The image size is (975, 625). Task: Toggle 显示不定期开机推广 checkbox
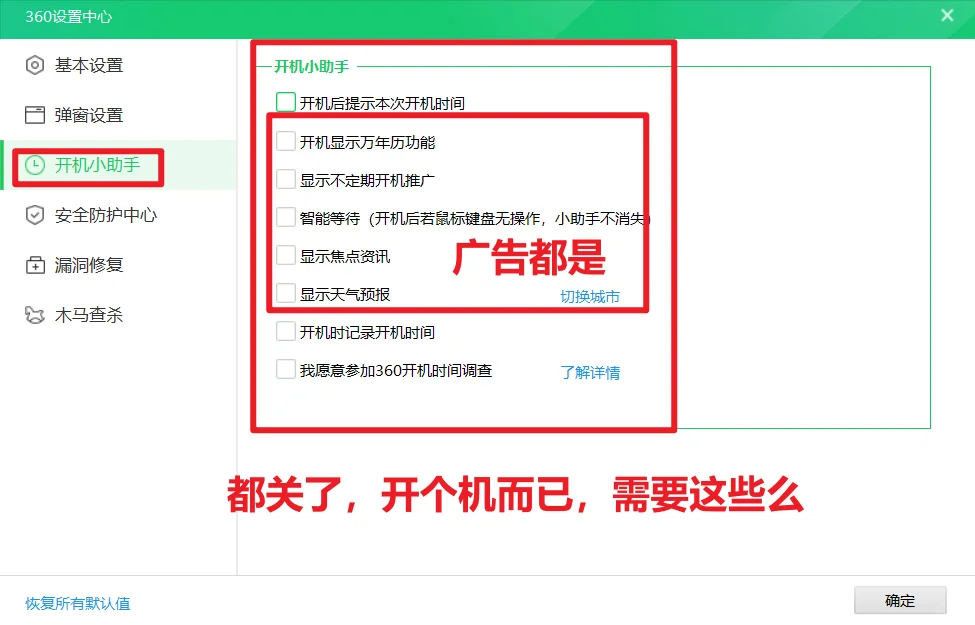[285, 179]
